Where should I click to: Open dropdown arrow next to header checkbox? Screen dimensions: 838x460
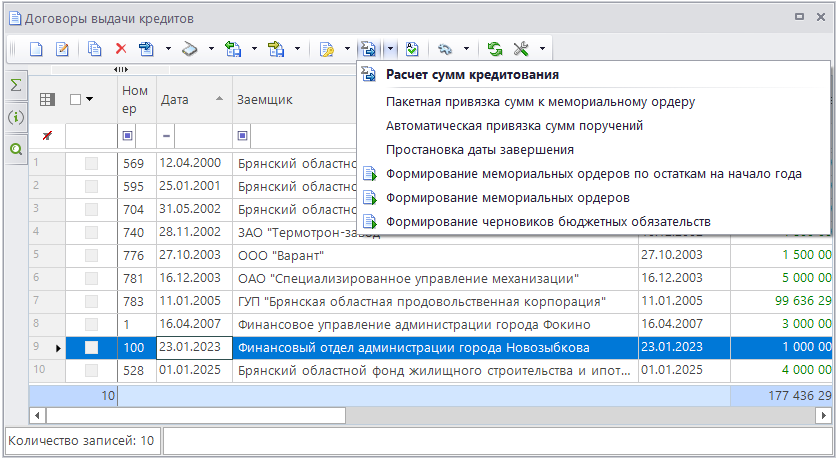90,99
